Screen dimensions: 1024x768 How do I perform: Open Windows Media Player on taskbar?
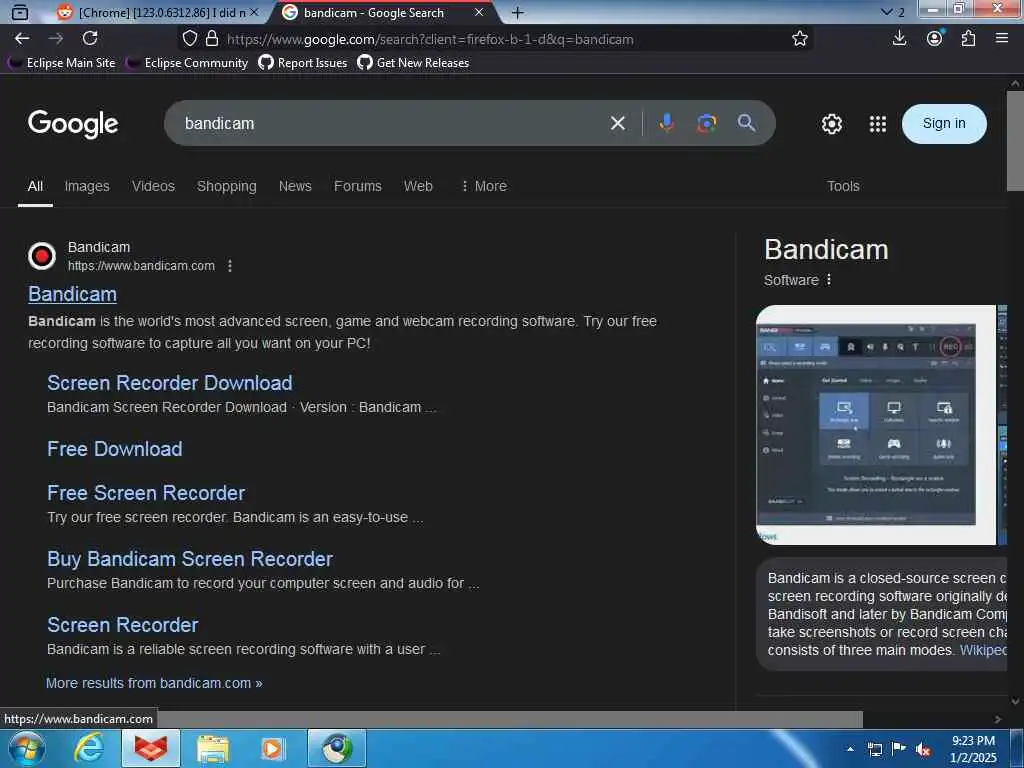tap(273, 748)
